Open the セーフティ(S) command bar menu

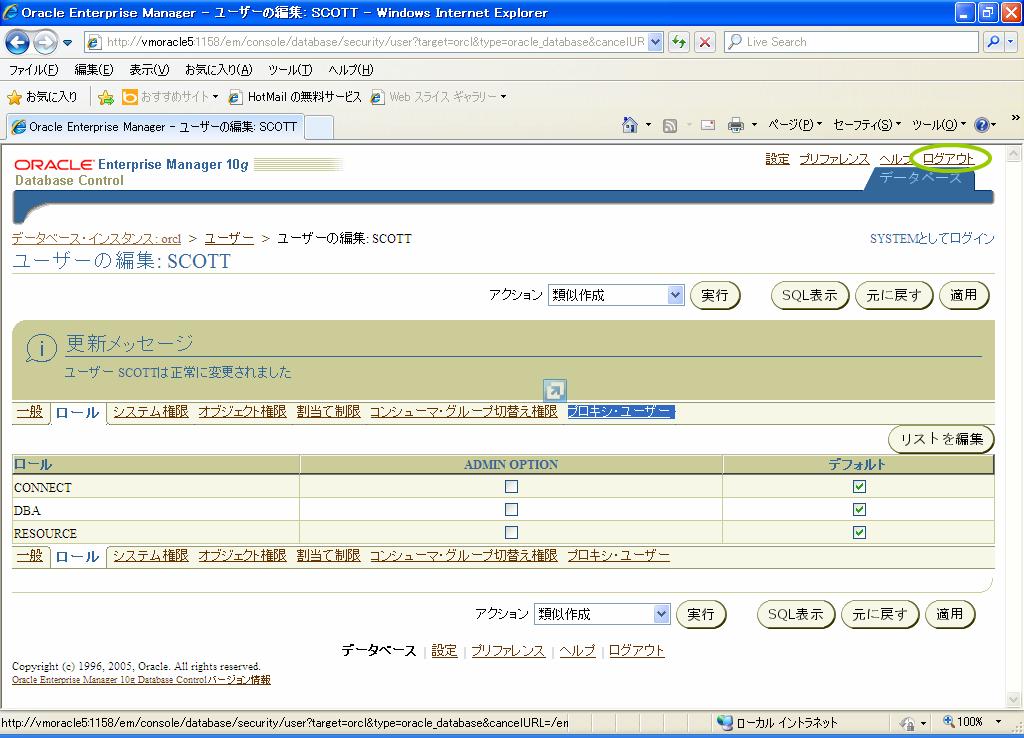[867, 125]
